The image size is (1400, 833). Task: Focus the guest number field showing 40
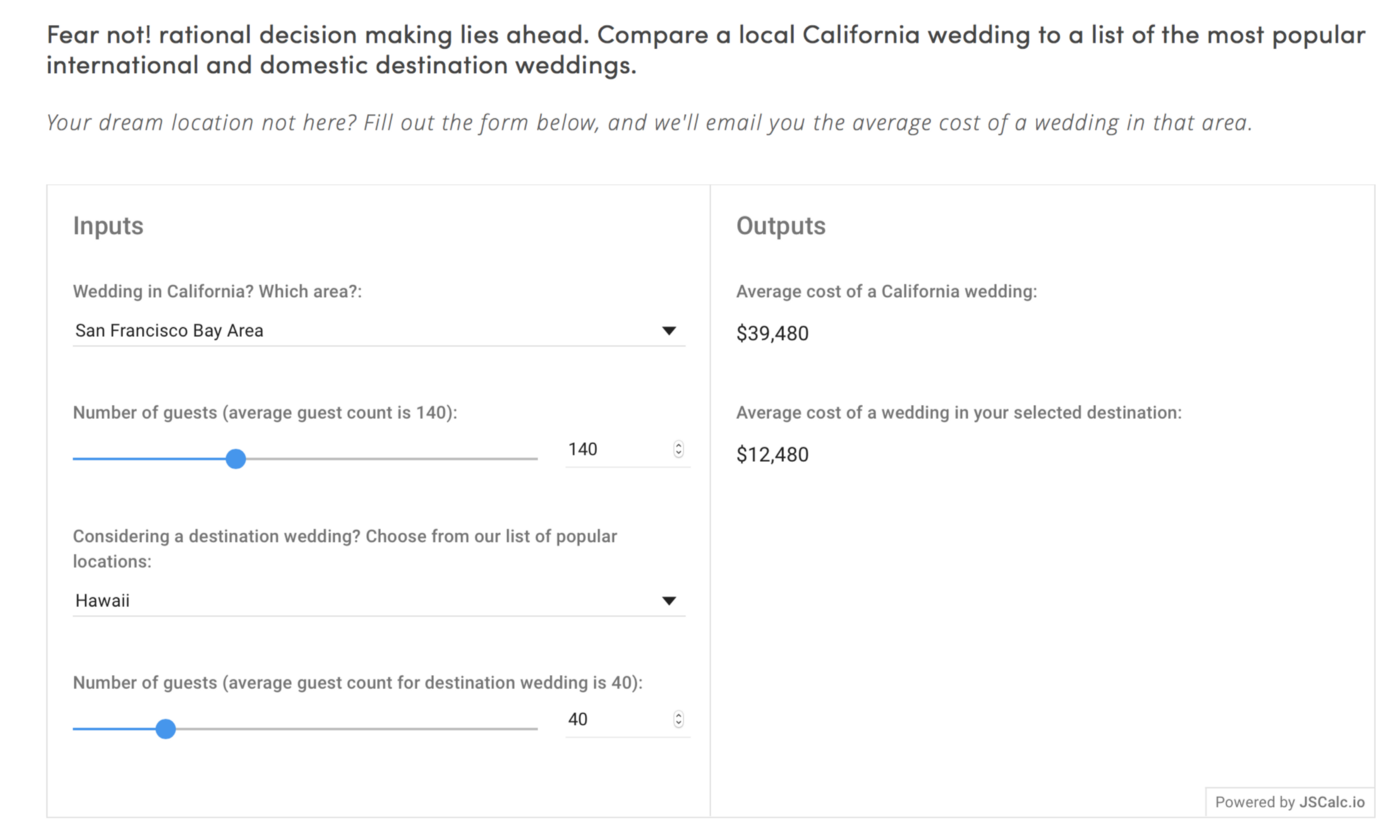click(627, 720)
